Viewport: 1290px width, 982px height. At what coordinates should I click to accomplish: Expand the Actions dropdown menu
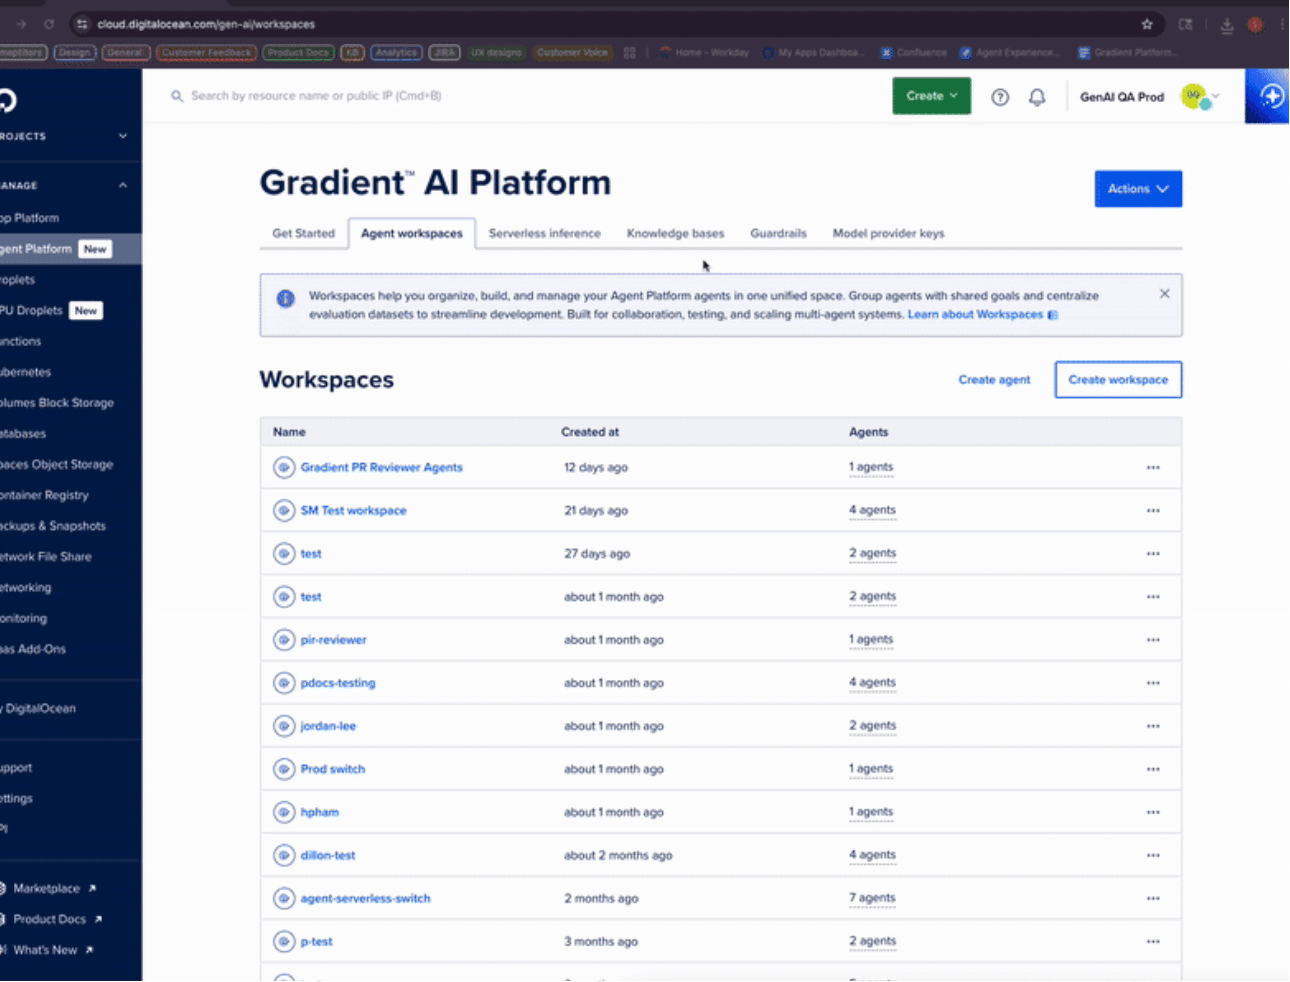coord(1137,189)
